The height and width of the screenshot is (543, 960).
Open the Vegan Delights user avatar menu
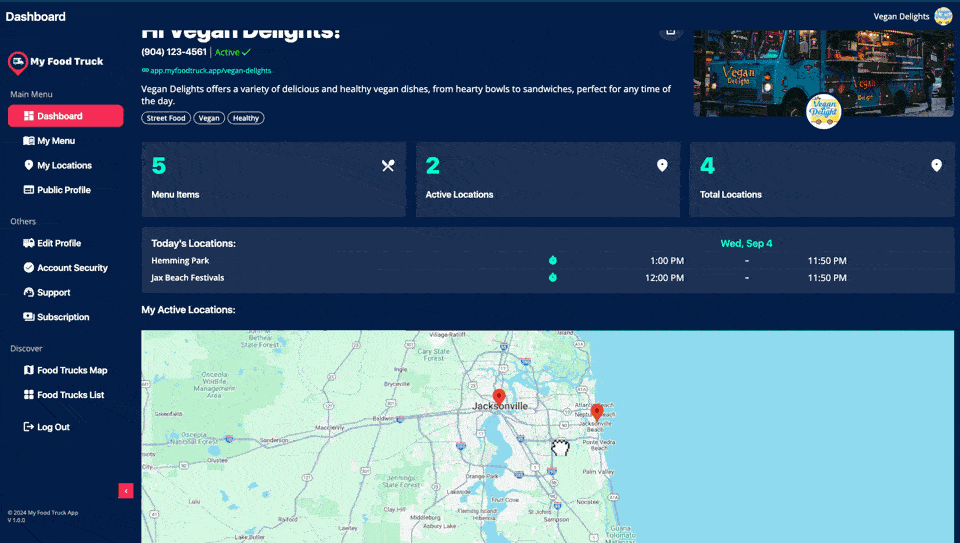943,16
